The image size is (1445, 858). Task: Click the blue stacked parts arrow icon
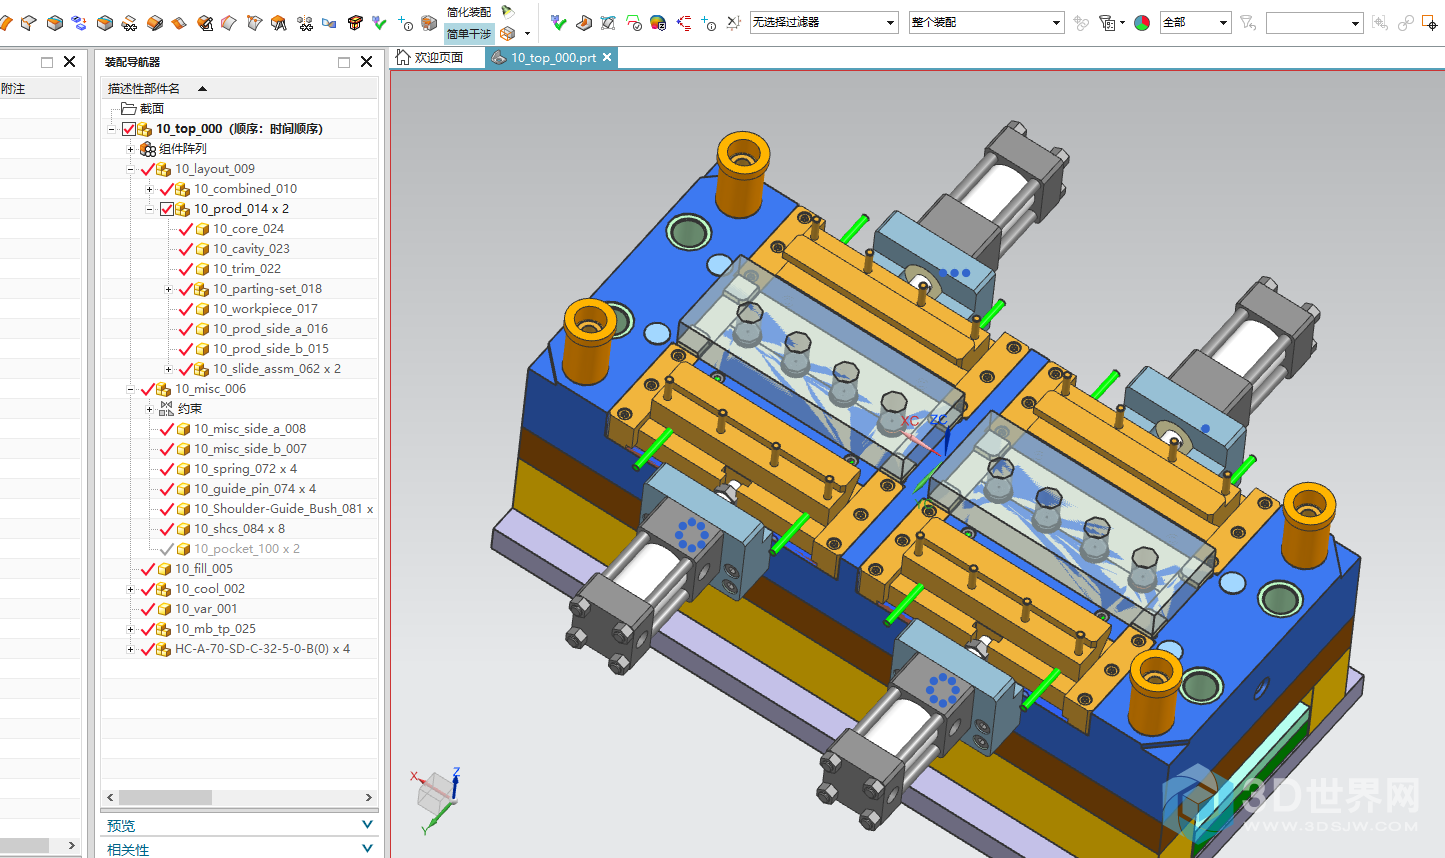pos(79,23)
